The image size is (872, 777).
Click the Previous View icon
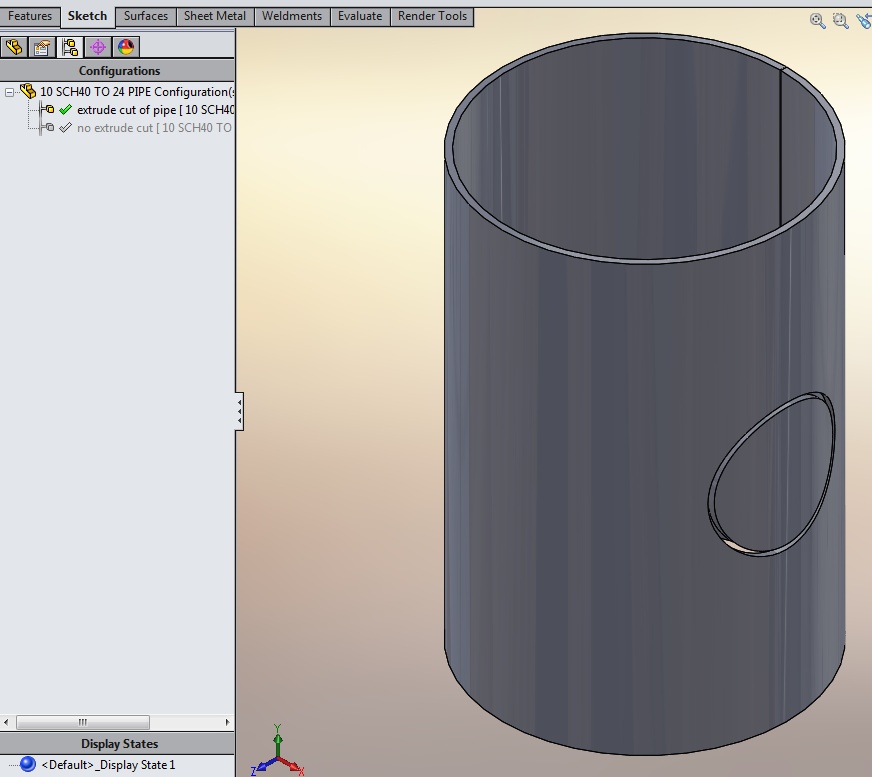[x=864, y=21]
